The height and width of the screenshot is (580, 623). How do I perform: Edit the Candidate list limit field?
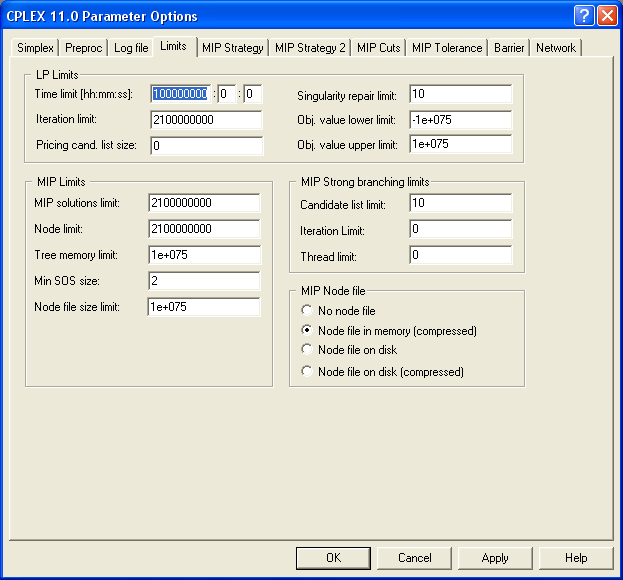click(x=461, y=203)
